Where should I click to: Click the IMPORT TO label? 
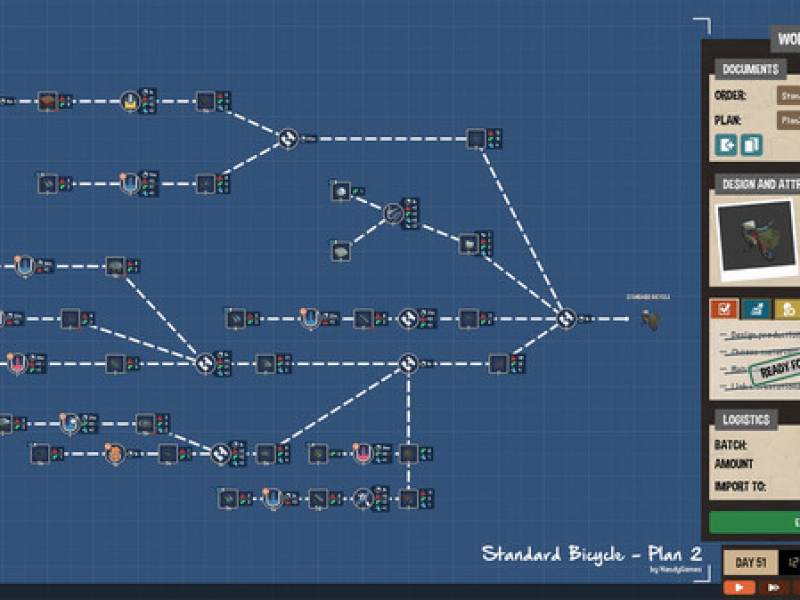tap(740, 486)
